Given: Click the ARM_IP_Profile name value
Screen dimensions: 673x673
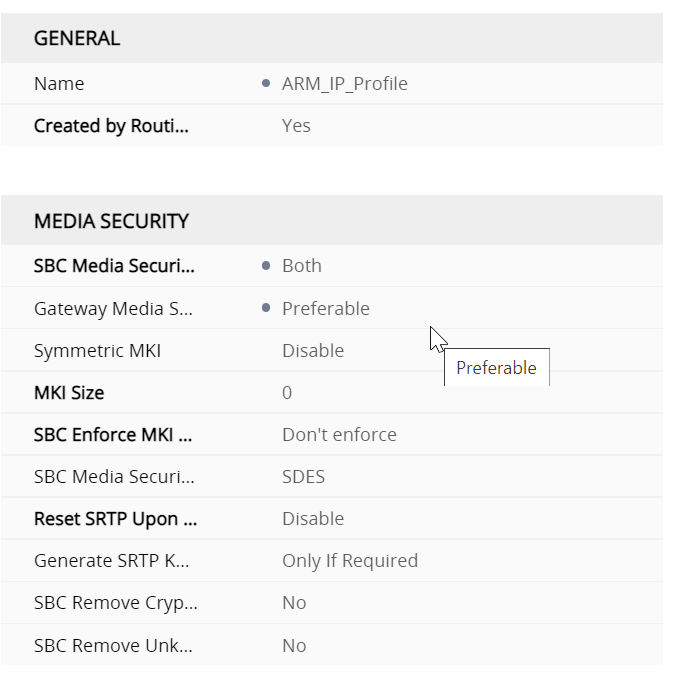Looking at the screenshot, I should [344, 84].
